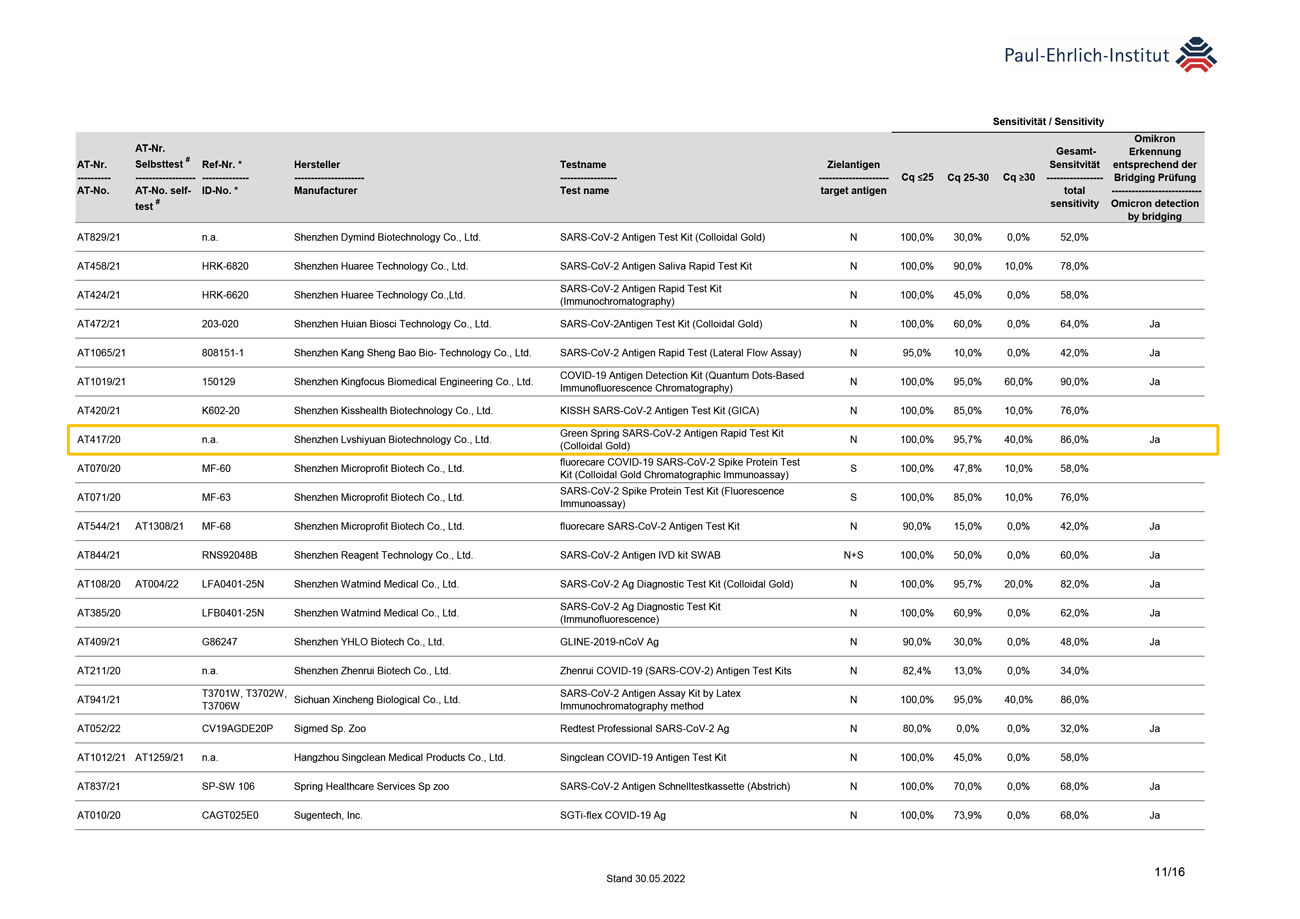Click the Gesamt-Sensitivität column header
Screen dimensions: 1300x919
[x=1074, y=177]
